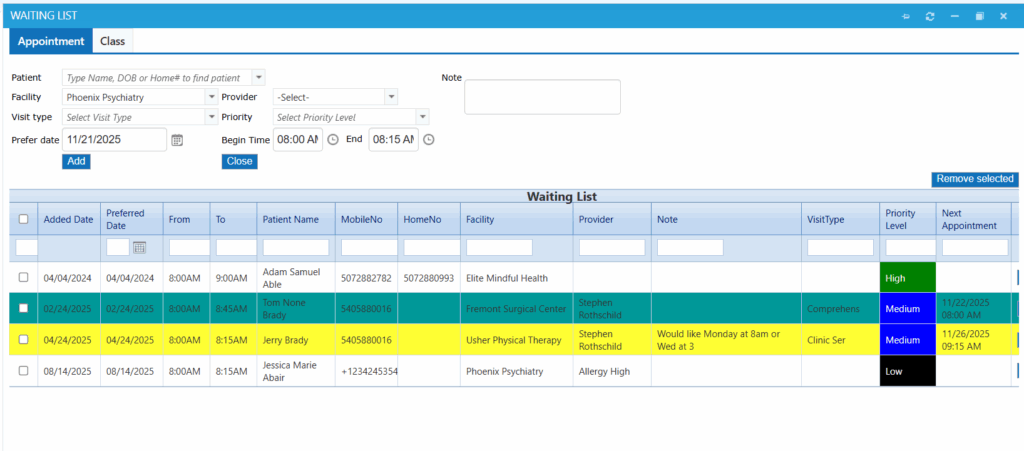Pin the Waiting List window
The width and height of the screenshot is (1024, 451).
(x=906, y=16)
